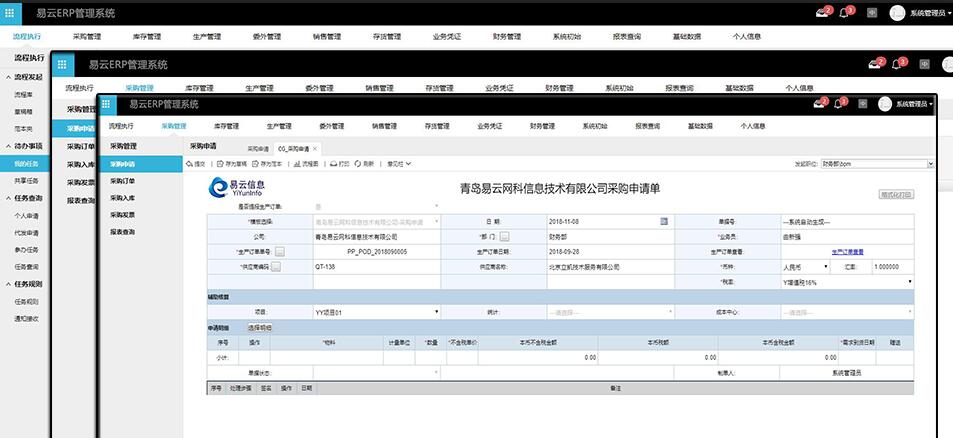
Task: Select 个人信息 in back window menu bar
Action: 747,36
